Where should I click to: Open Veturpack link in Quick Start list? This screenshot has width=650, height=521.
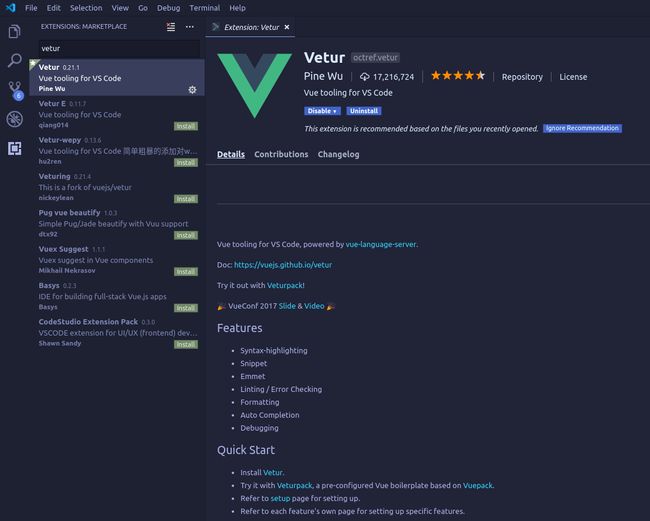[x=294, y=485]
